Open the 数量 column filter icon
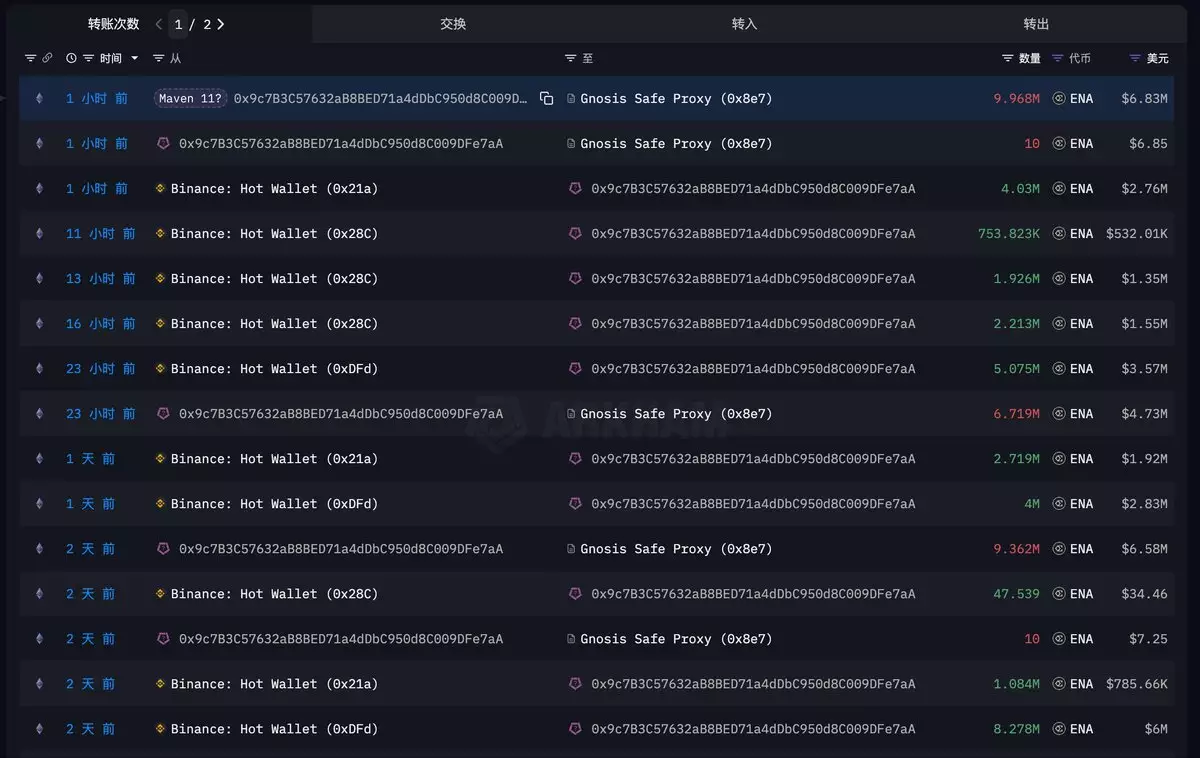Viewport: 1200px width, 758px height. 1008,58
